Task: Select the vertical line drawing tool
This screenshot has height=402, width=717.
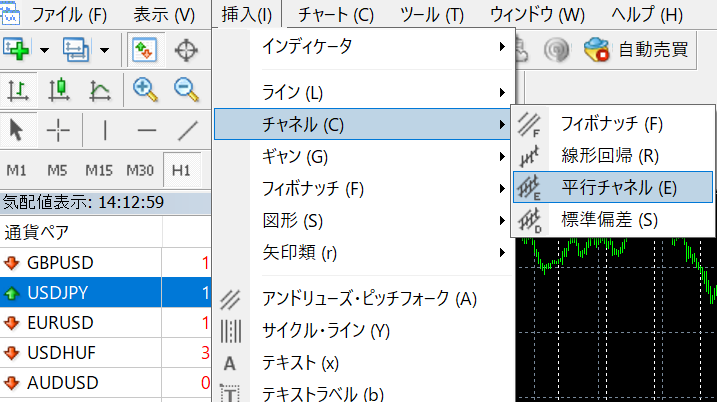Action: tap(105, 131)
